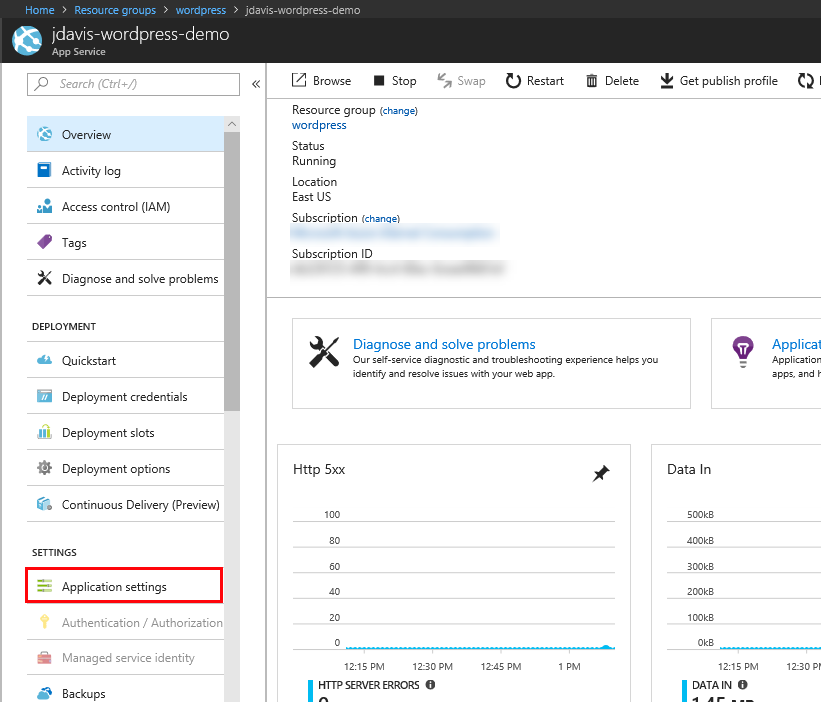Click the Deployment options gear icon
The image size is (821, 702).
point(45,468)
